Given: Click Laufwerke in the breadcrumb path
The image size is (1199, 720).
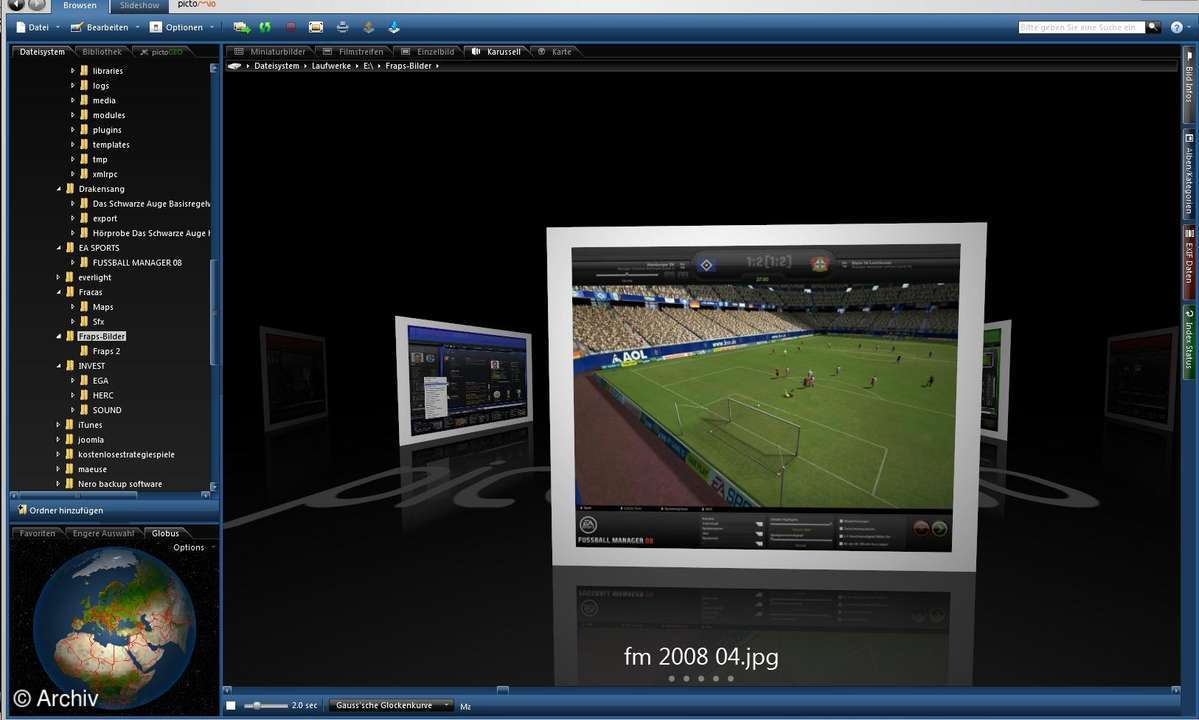Looking at the screenshot, I should (331, 66).
